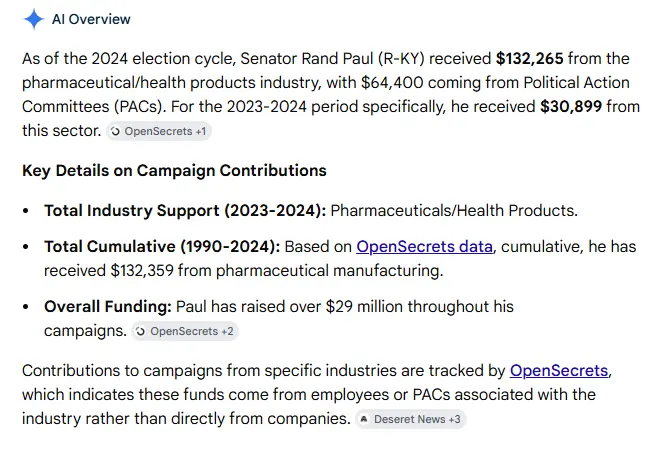
Task: Open the OpenSecrets +2 source chip
Action: pos(185,331)
